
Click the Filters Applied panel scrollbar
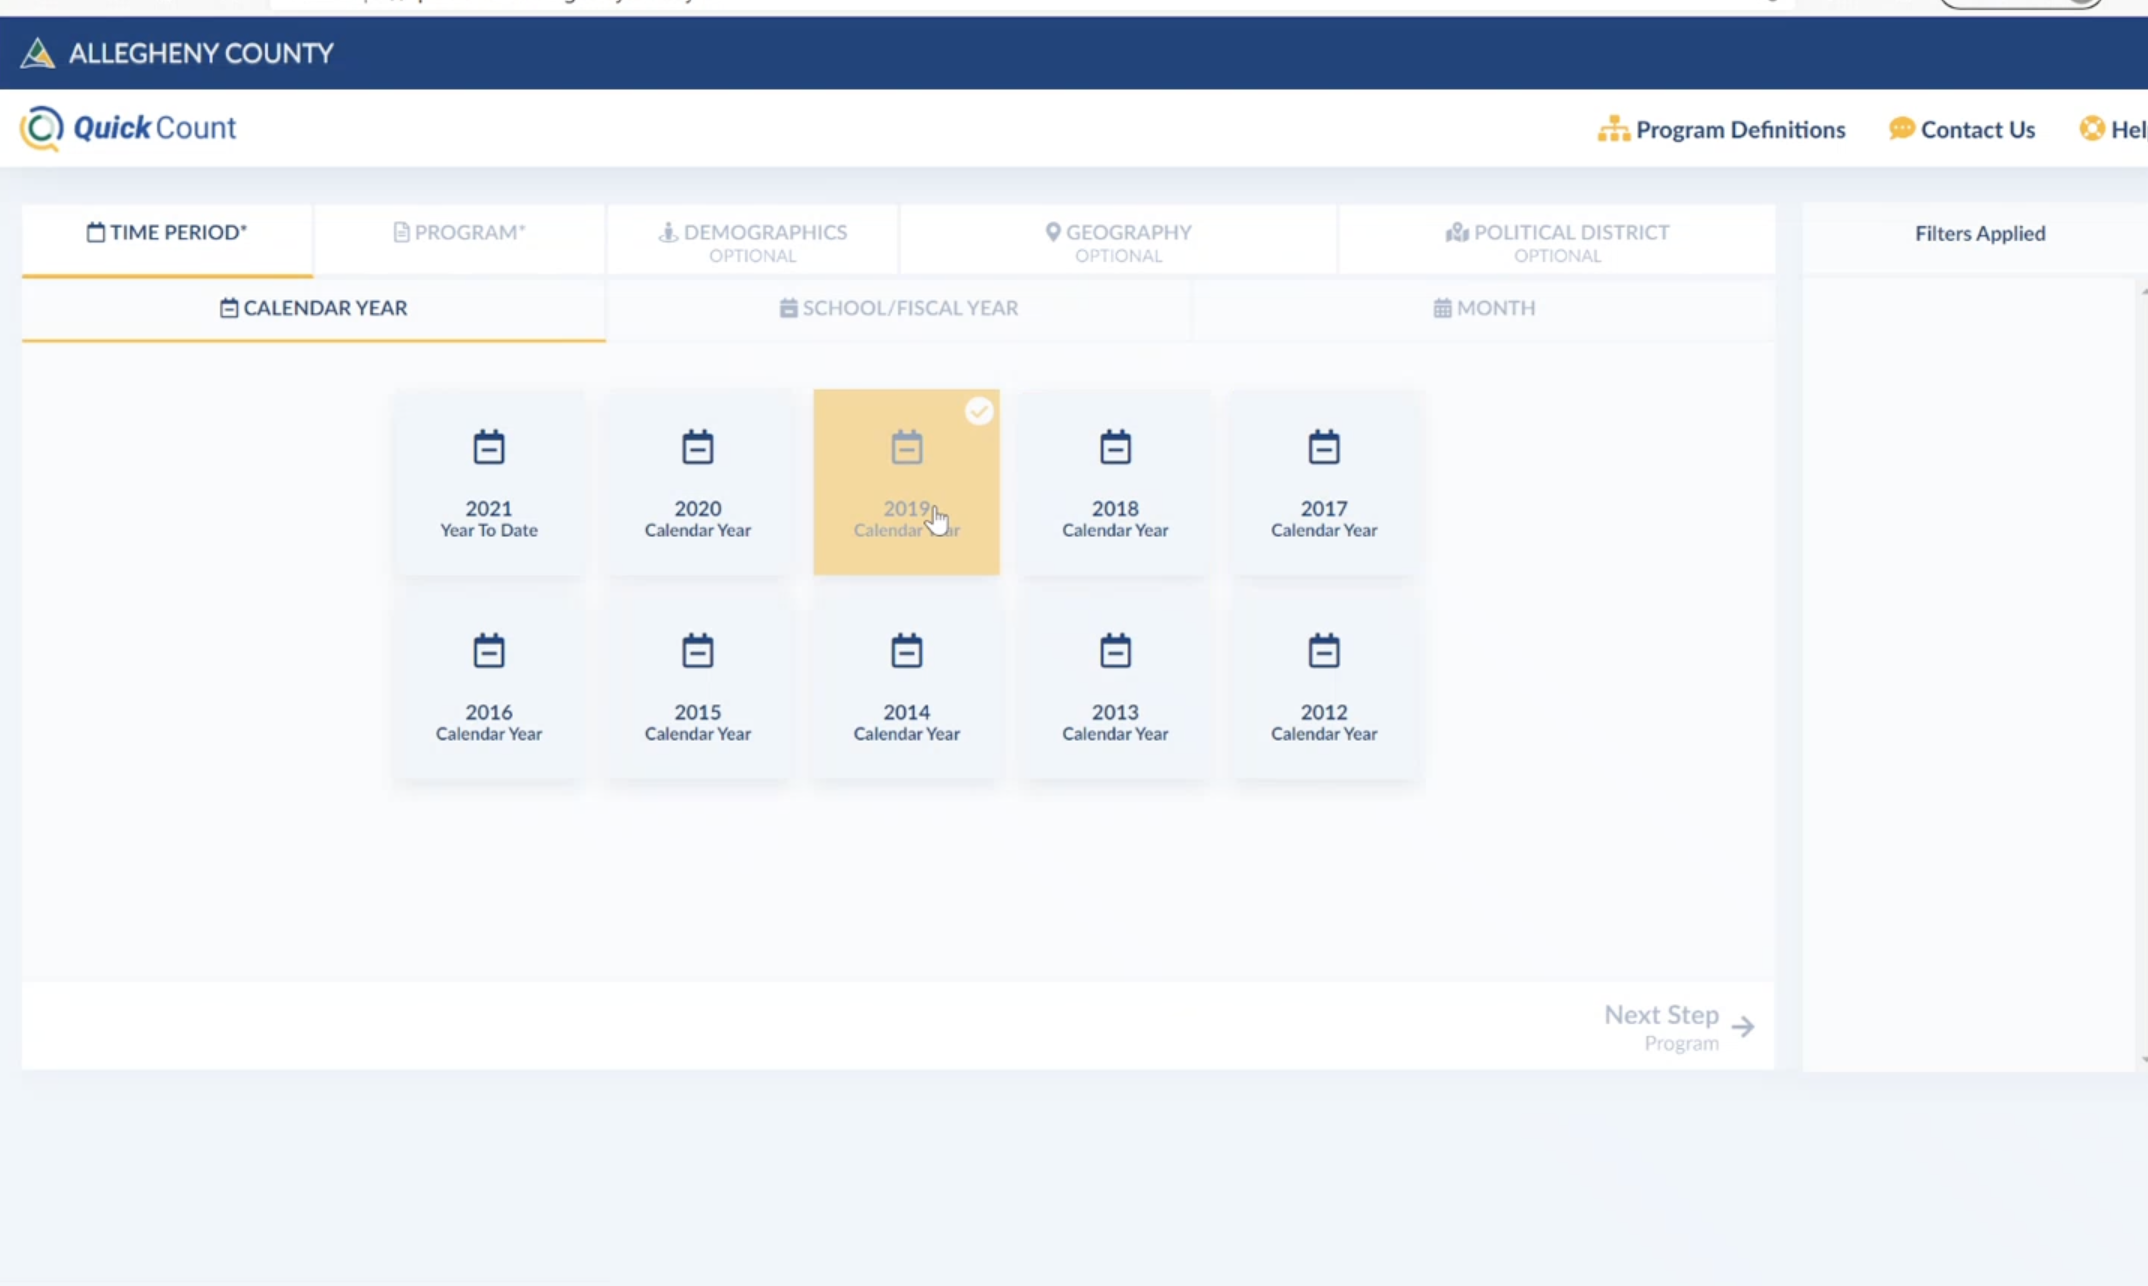2142,675
